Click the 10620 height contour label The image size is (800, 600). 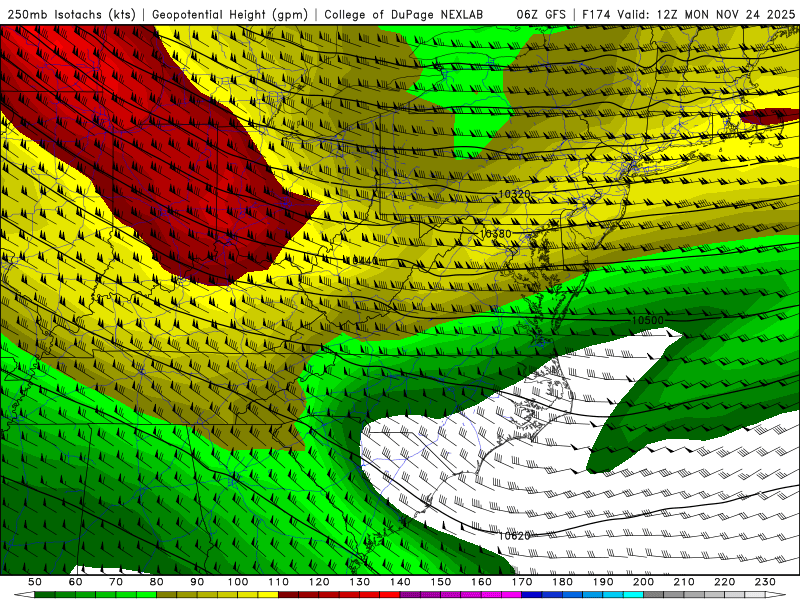tap(514, 536)
